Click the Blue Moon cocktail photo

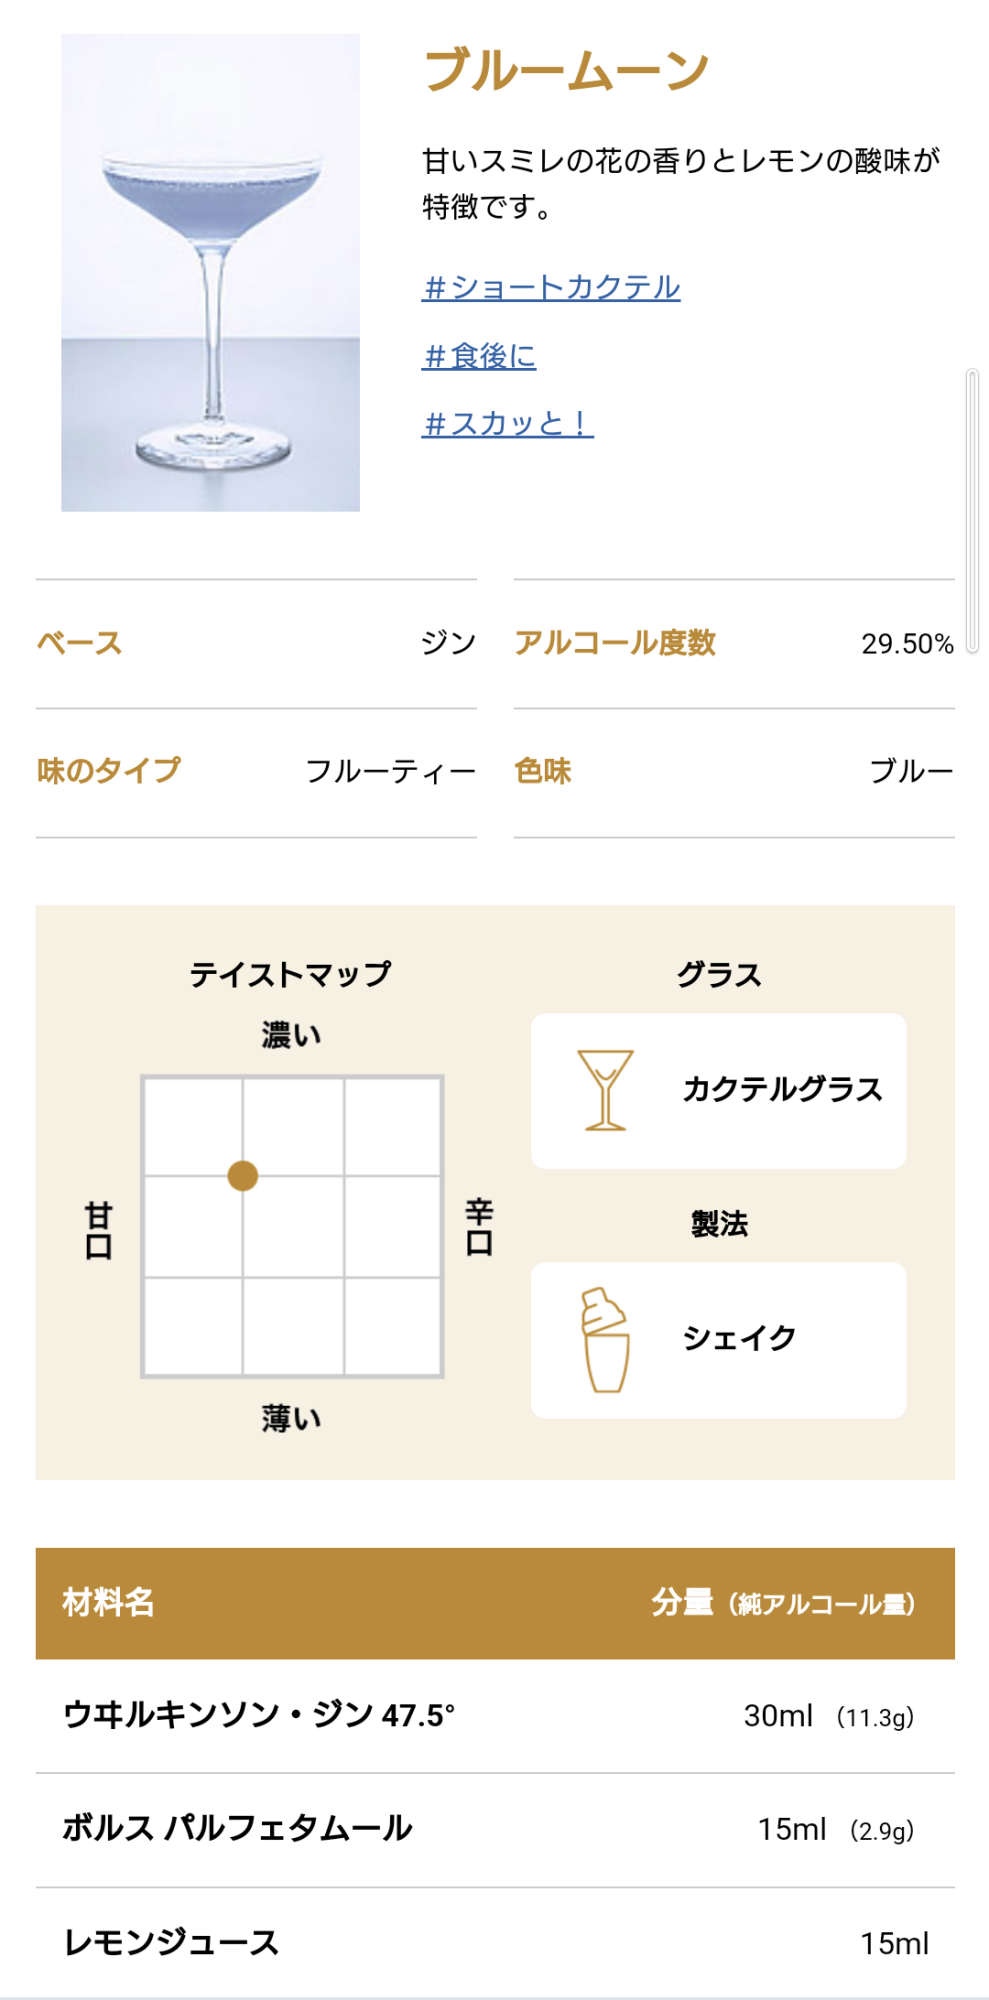(210, 272)
